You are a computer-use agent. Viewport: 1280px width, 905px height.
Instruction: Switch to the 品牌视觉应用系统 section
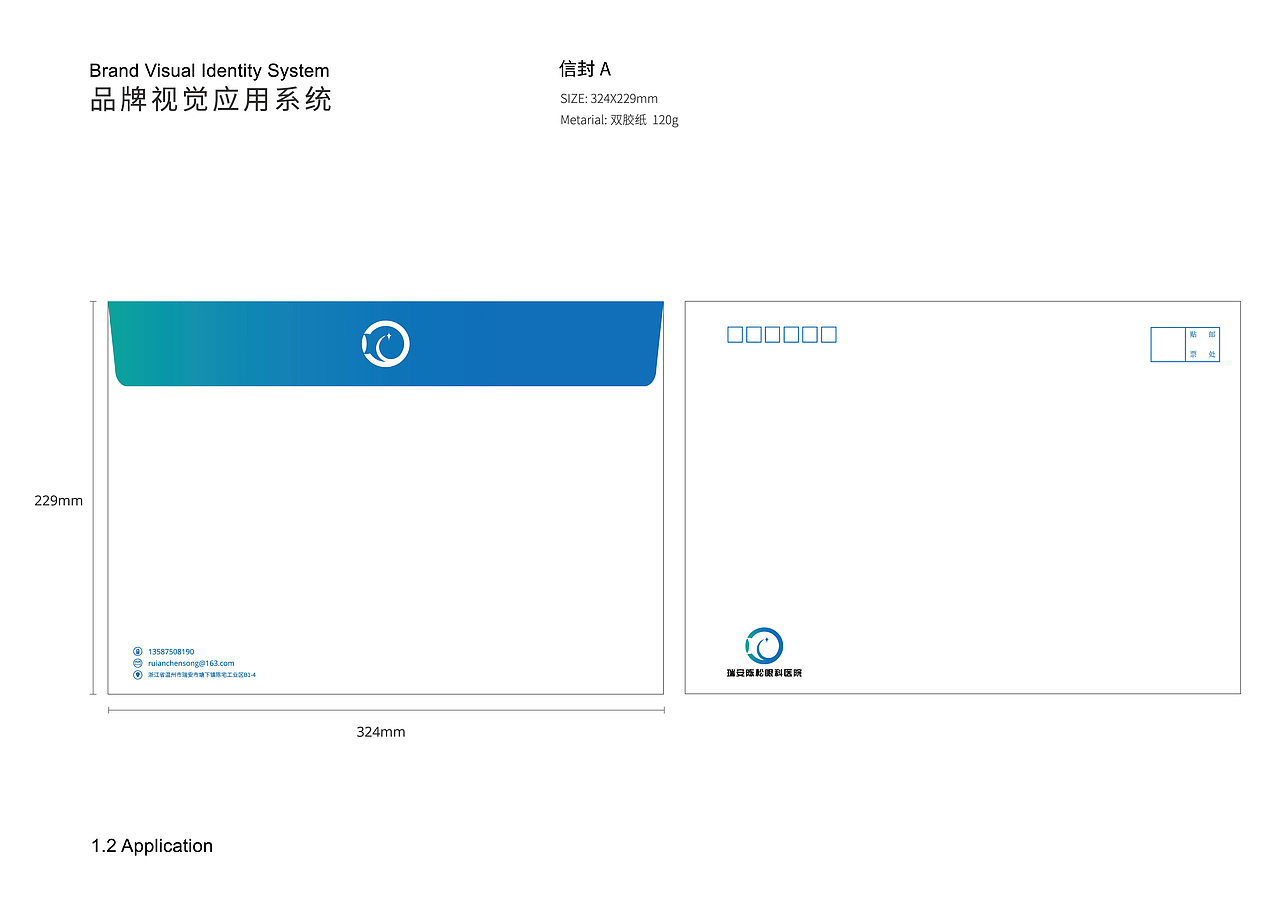coord(211,99)
